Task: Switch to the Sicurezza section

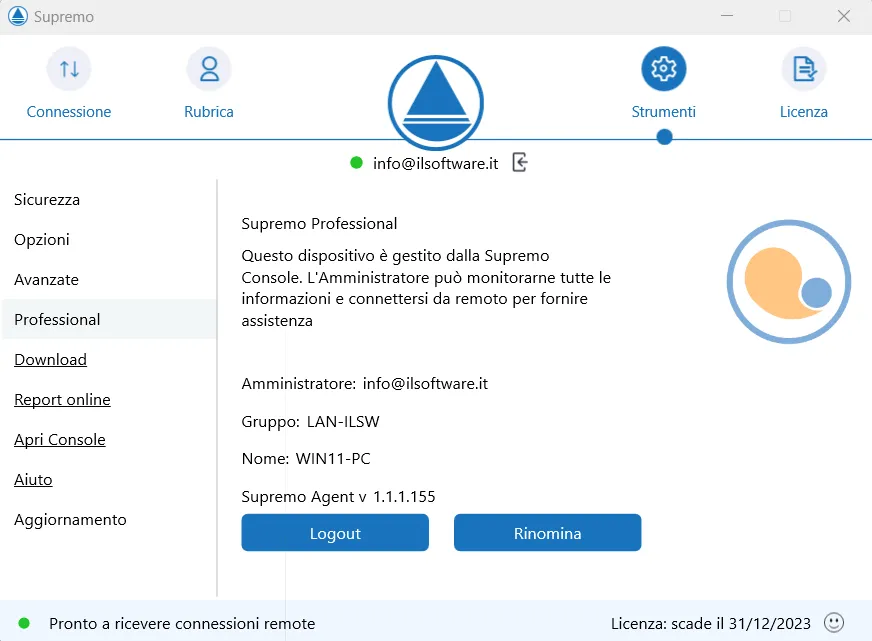Action: tap(46, 199)
